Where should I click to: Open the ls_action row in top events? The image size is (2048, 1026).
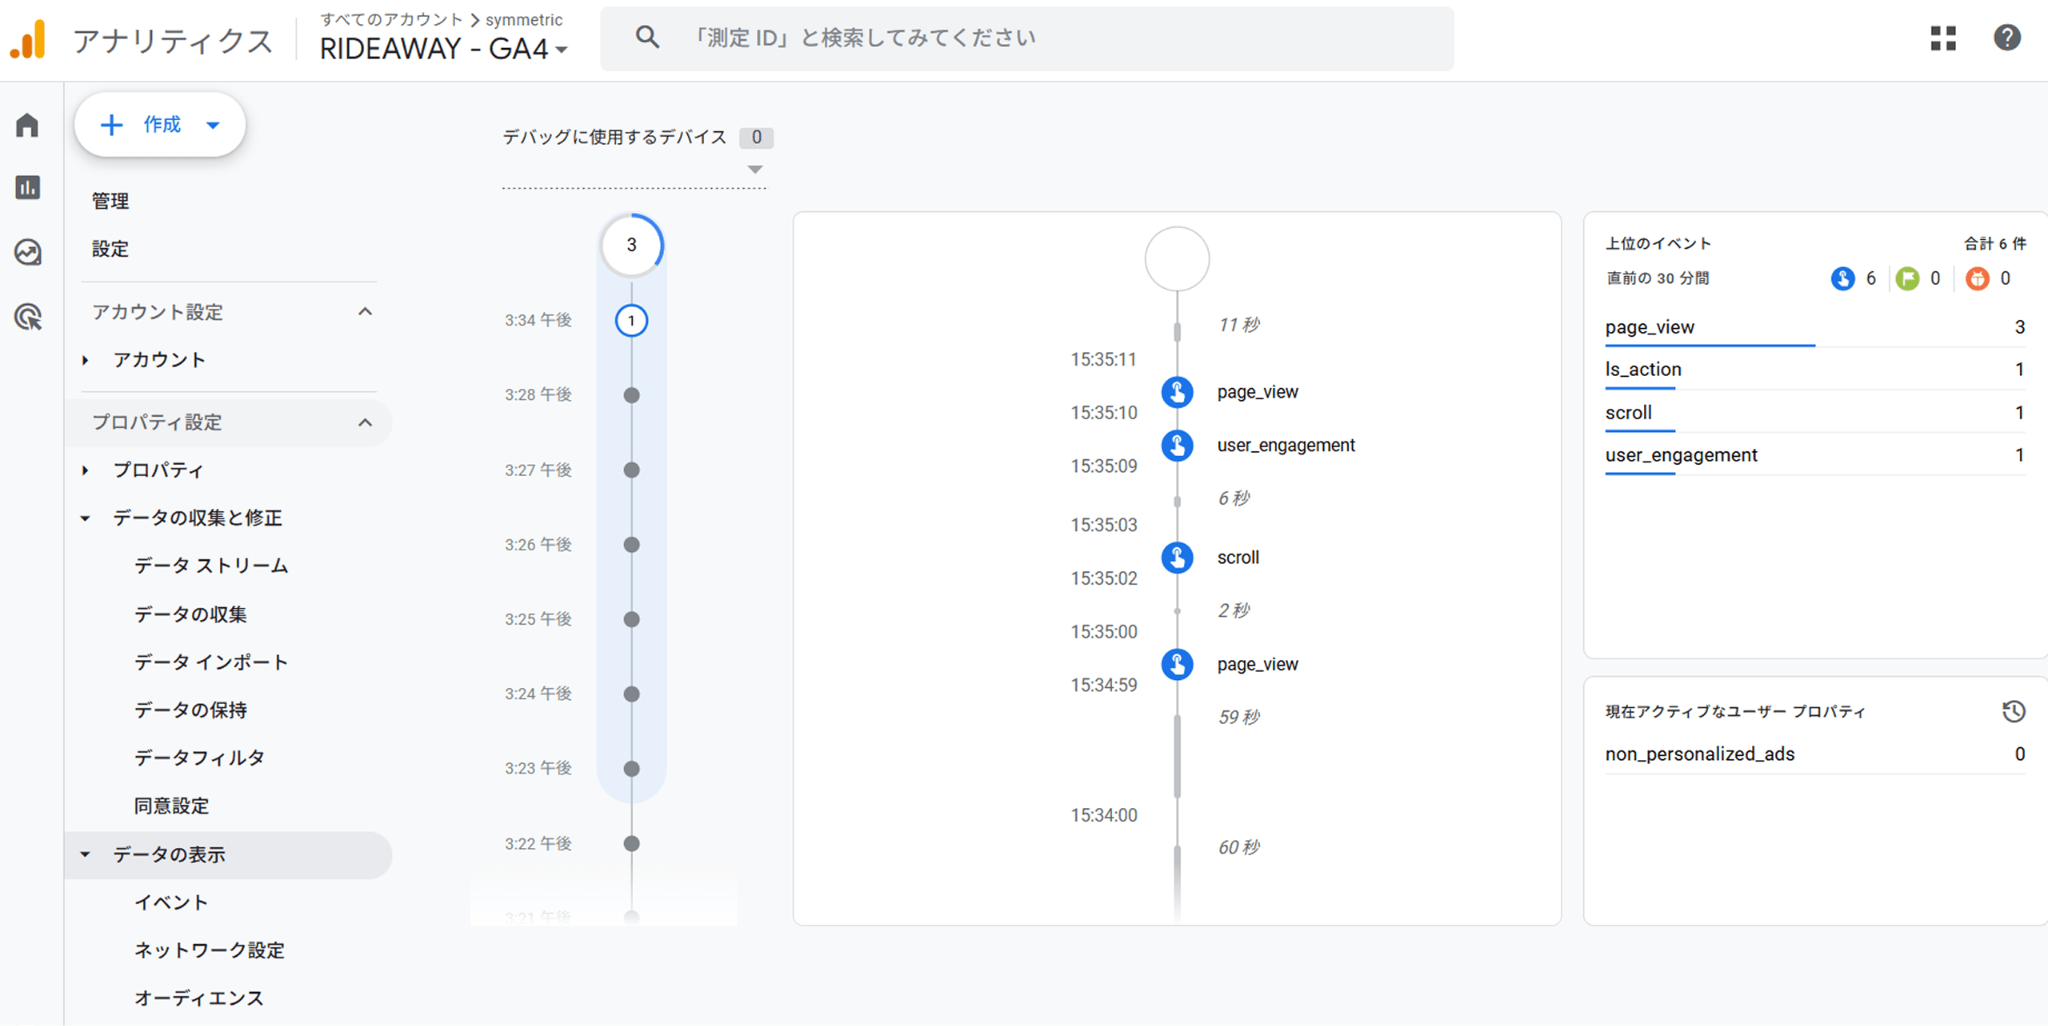[x=1815, y=370]
